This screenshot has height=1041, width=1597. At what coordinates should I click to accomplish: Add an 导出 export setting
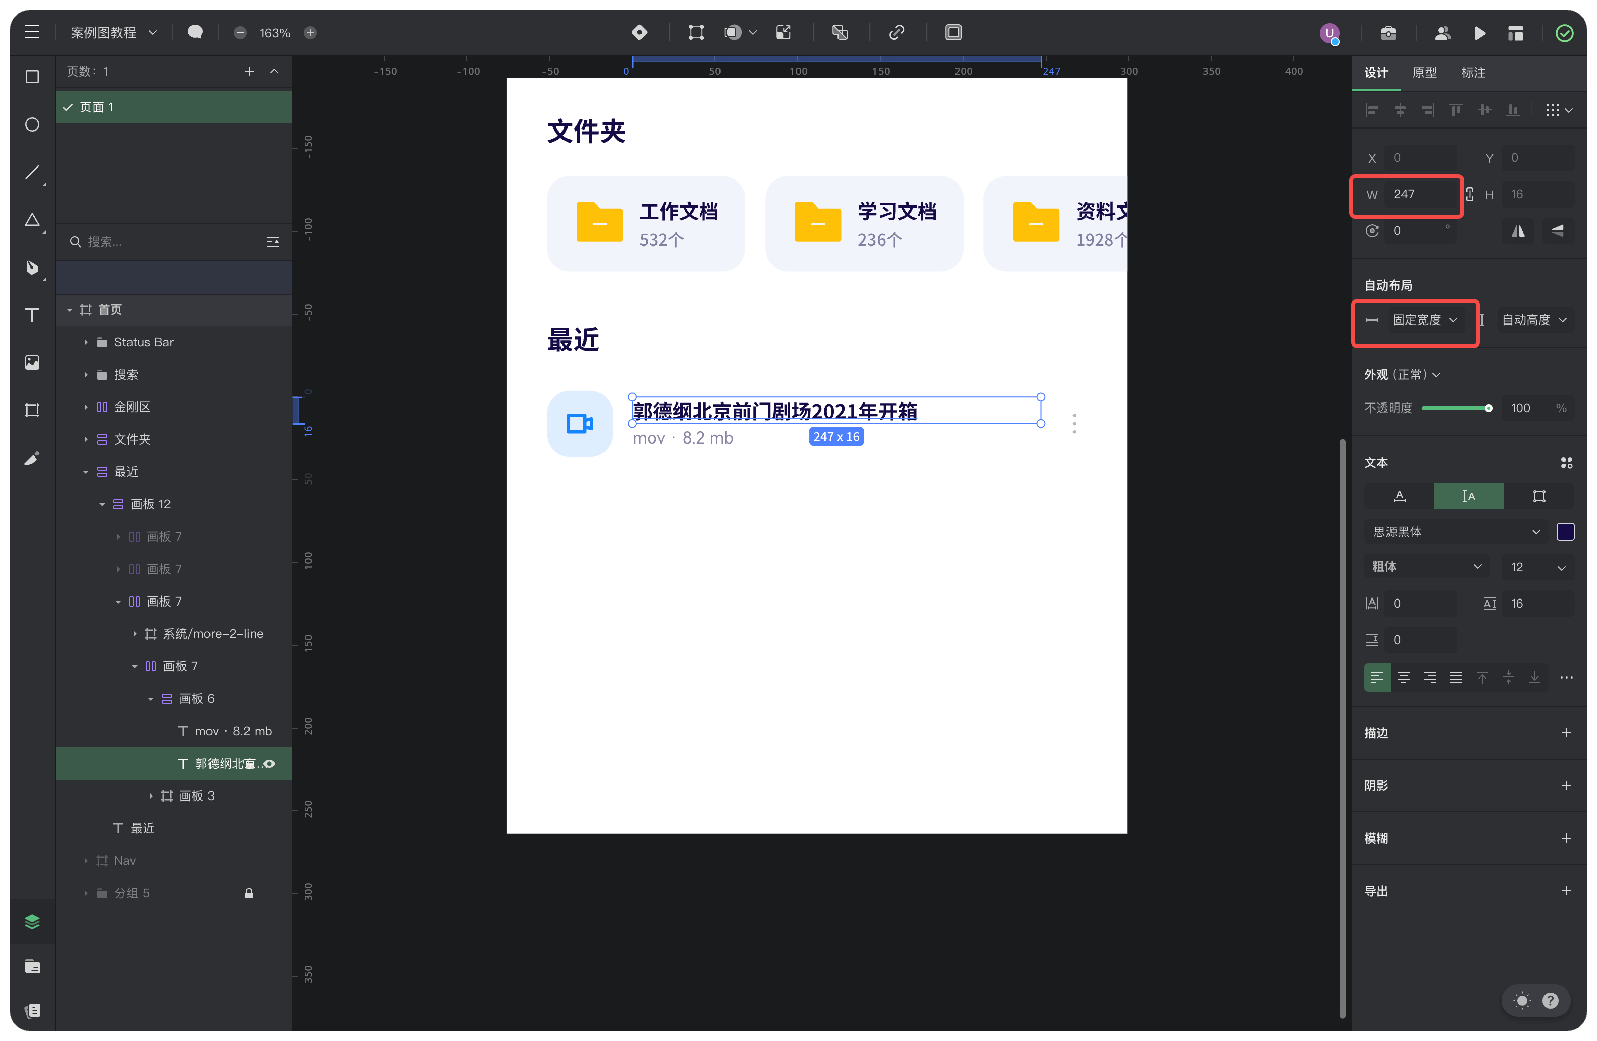[1566, 891]
